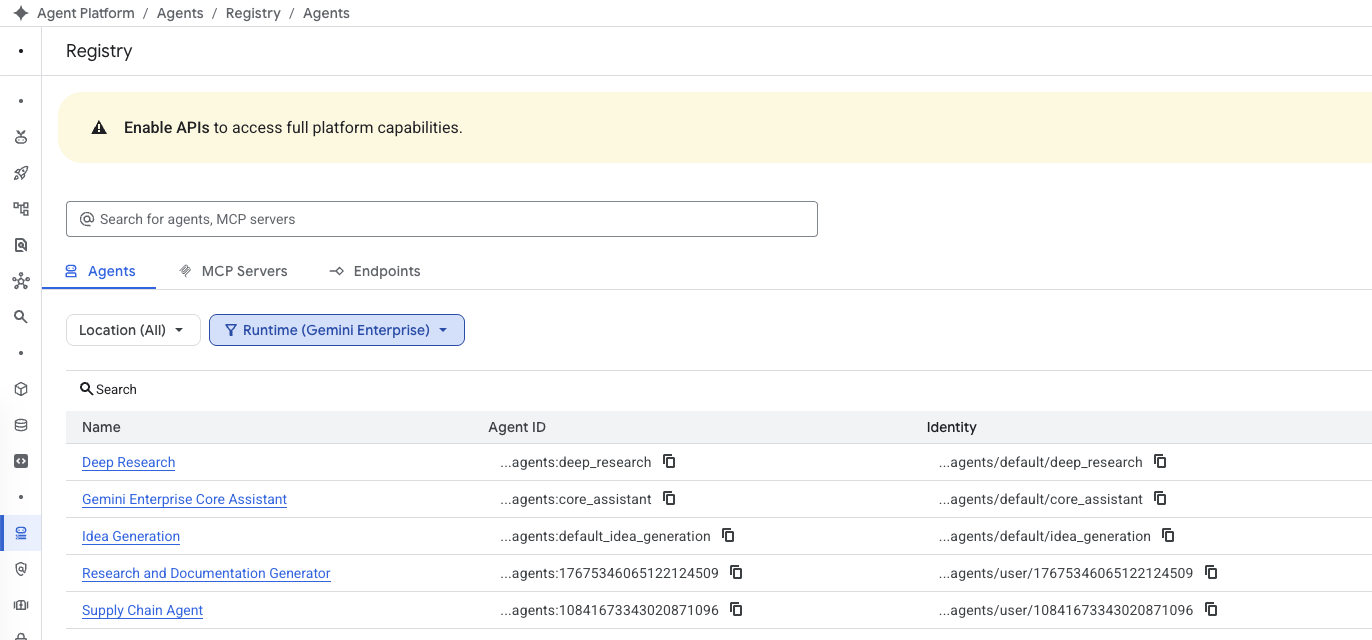The width and height of the screenshot is (1372, 640).
Task: Click the ...agents:deep_research text
Action: pos(576,462)
